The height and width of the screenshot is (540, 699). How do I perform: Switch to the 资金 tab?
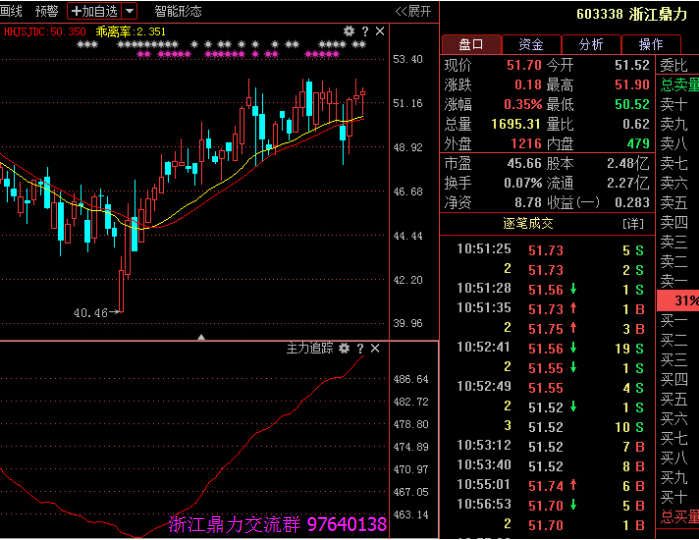tap(531, 44)
